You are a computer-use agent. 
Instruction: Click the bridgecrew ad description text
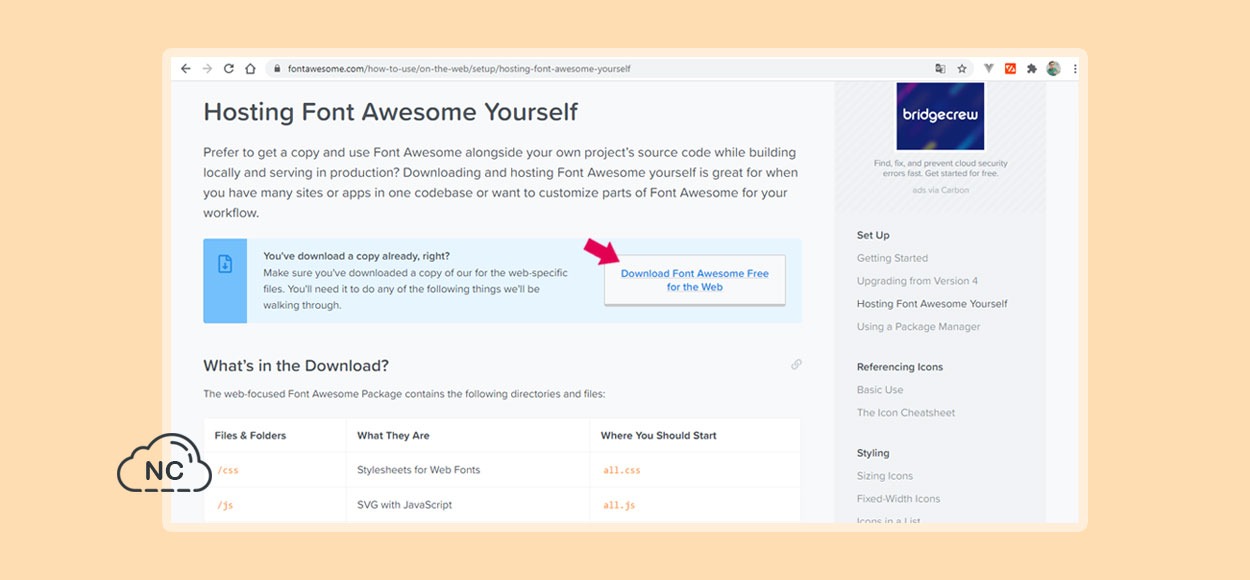(941, 168)
